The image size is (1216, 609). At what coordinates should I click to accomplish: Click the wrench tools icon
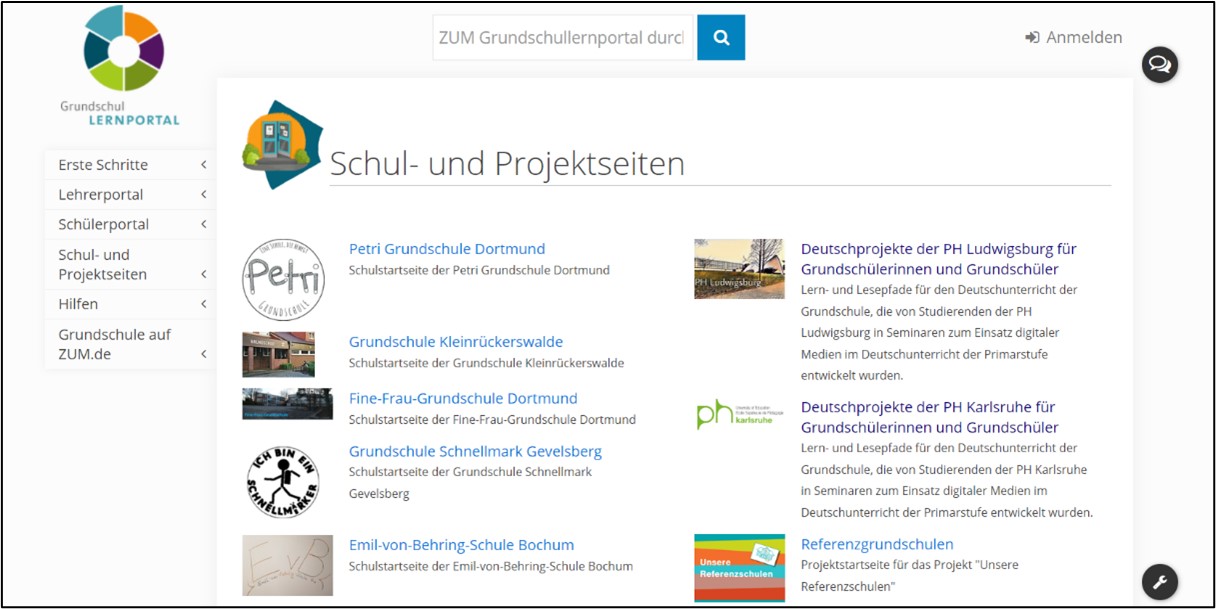coord(1160,581)
